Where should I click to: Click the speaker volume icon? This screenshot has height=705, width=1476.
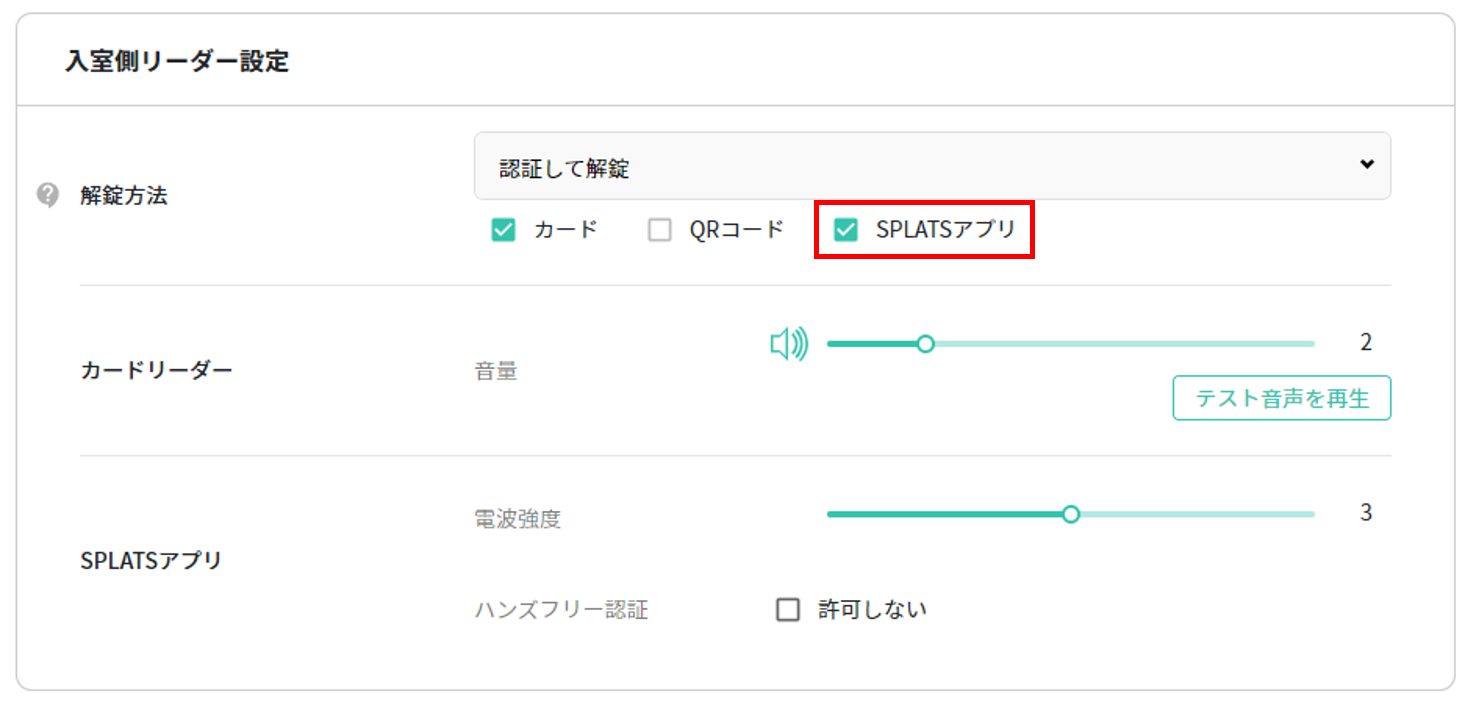point(789,344)
